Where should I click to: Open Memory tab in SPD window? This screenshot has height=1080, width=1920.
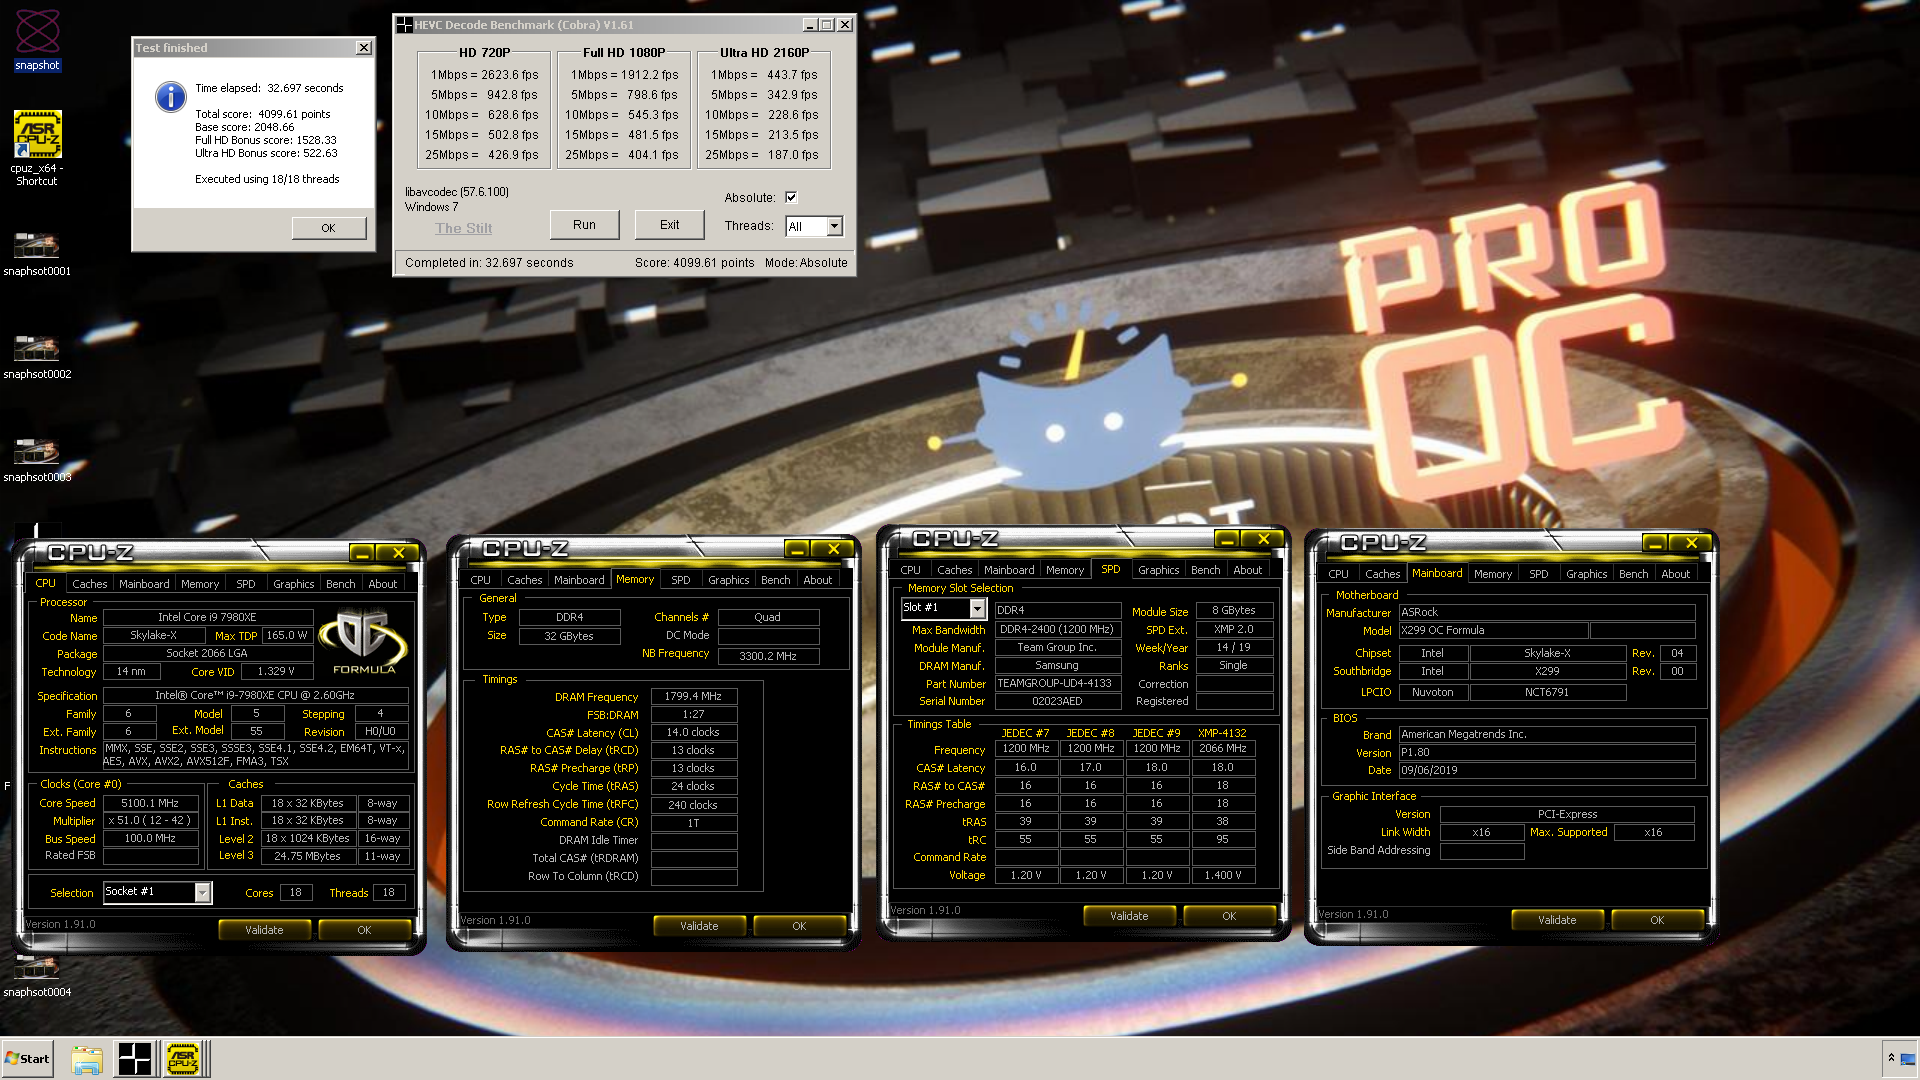tap(1065, 570)
